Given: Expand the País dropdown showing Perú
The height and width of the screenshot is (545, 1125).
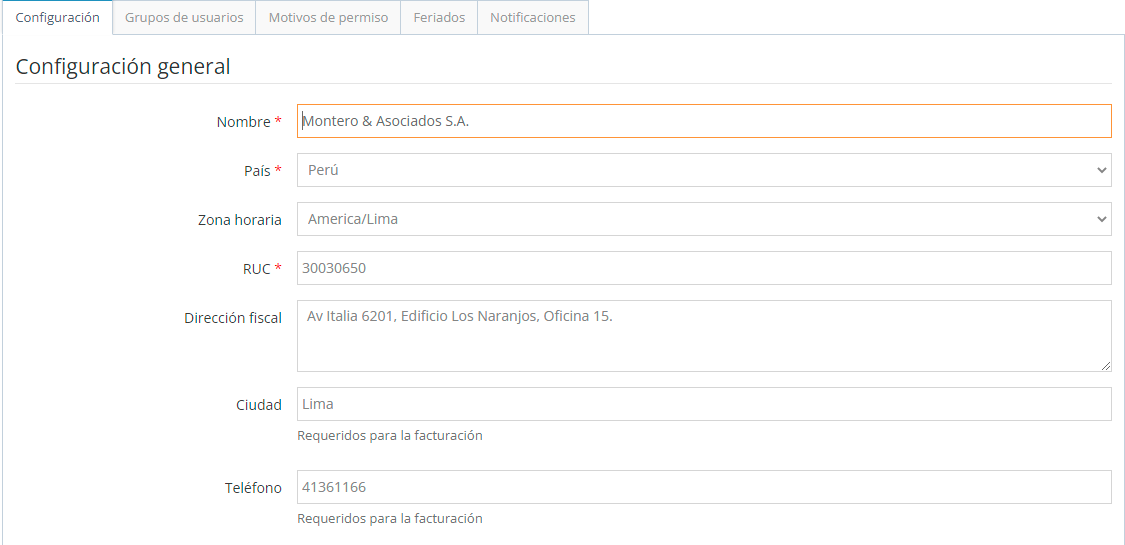Looking at the screenshot, I should pyautogui.click(x=704, y=170).
